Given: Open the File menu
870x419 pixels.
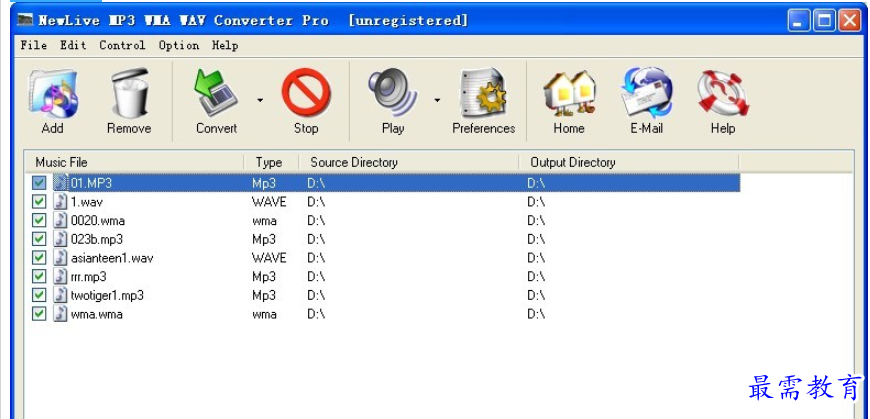Looking at the screenshot, I should (x=34, y=46).
